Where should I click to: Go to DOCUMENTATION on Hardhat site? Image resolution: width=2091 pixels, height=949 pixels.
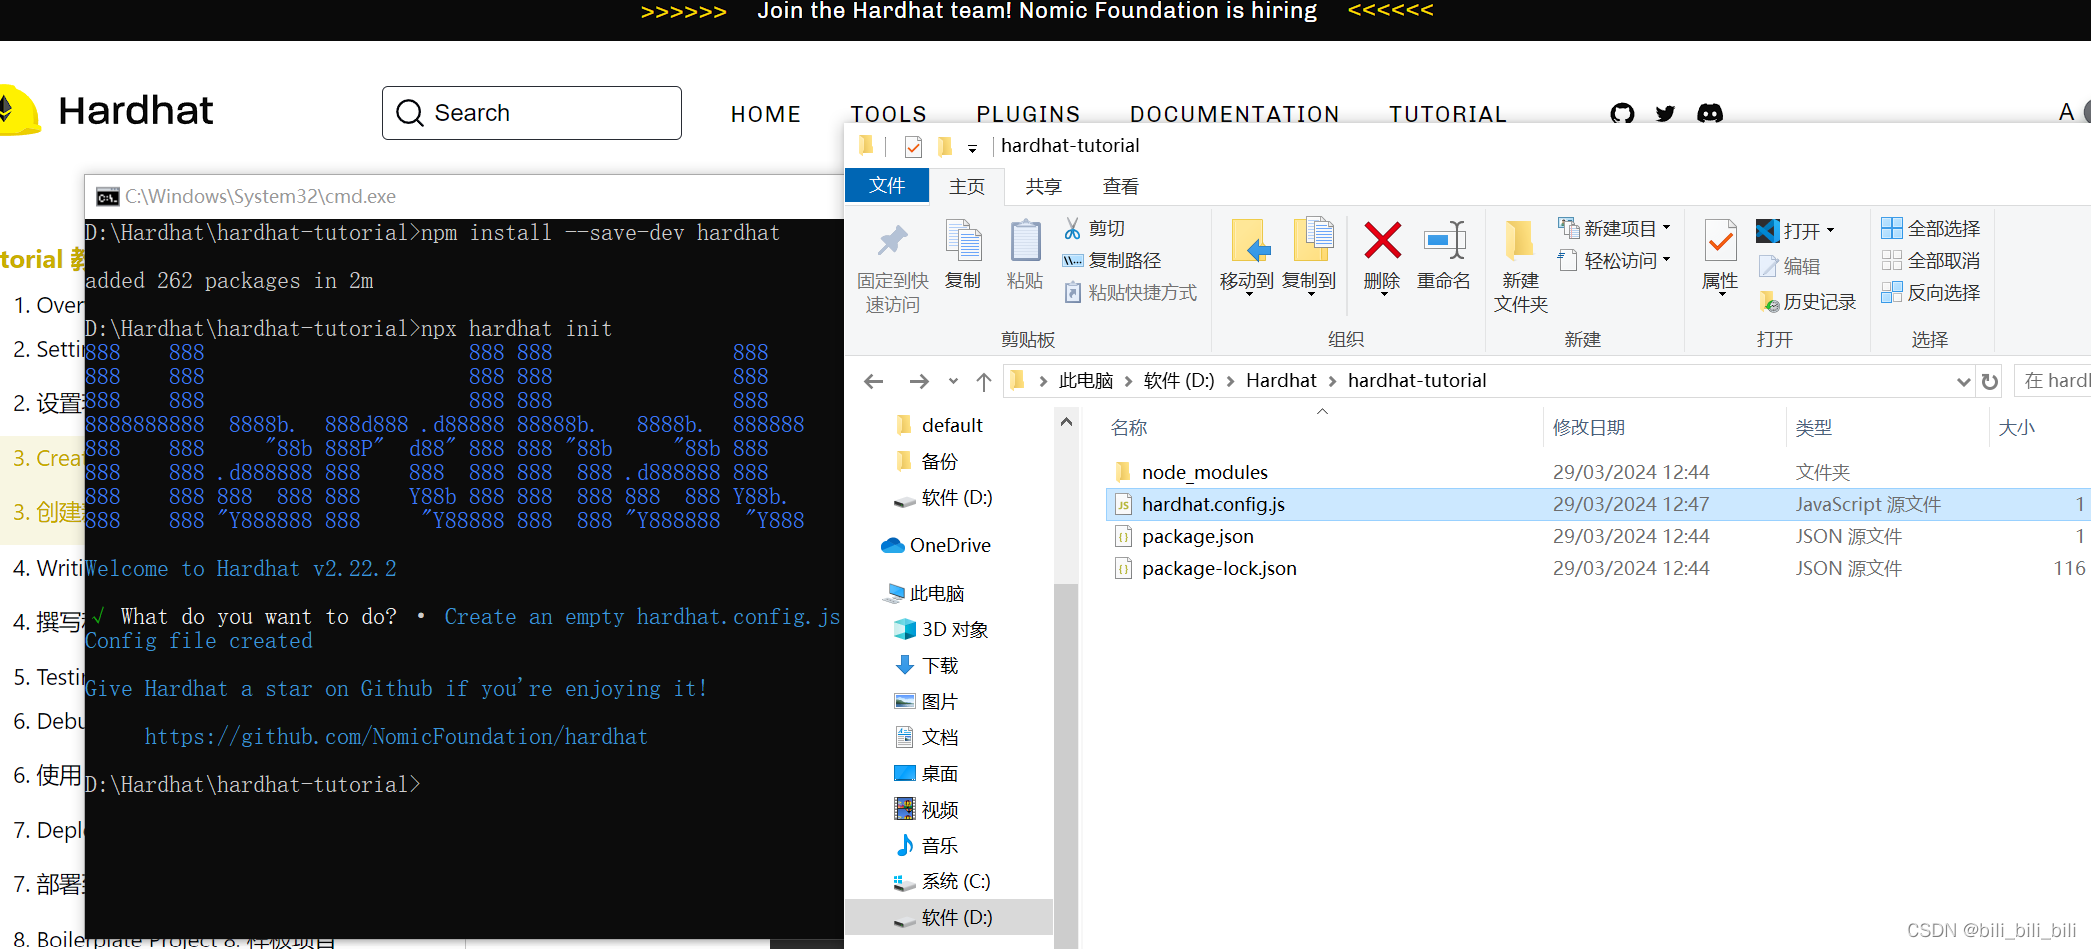click(1234, 114)
